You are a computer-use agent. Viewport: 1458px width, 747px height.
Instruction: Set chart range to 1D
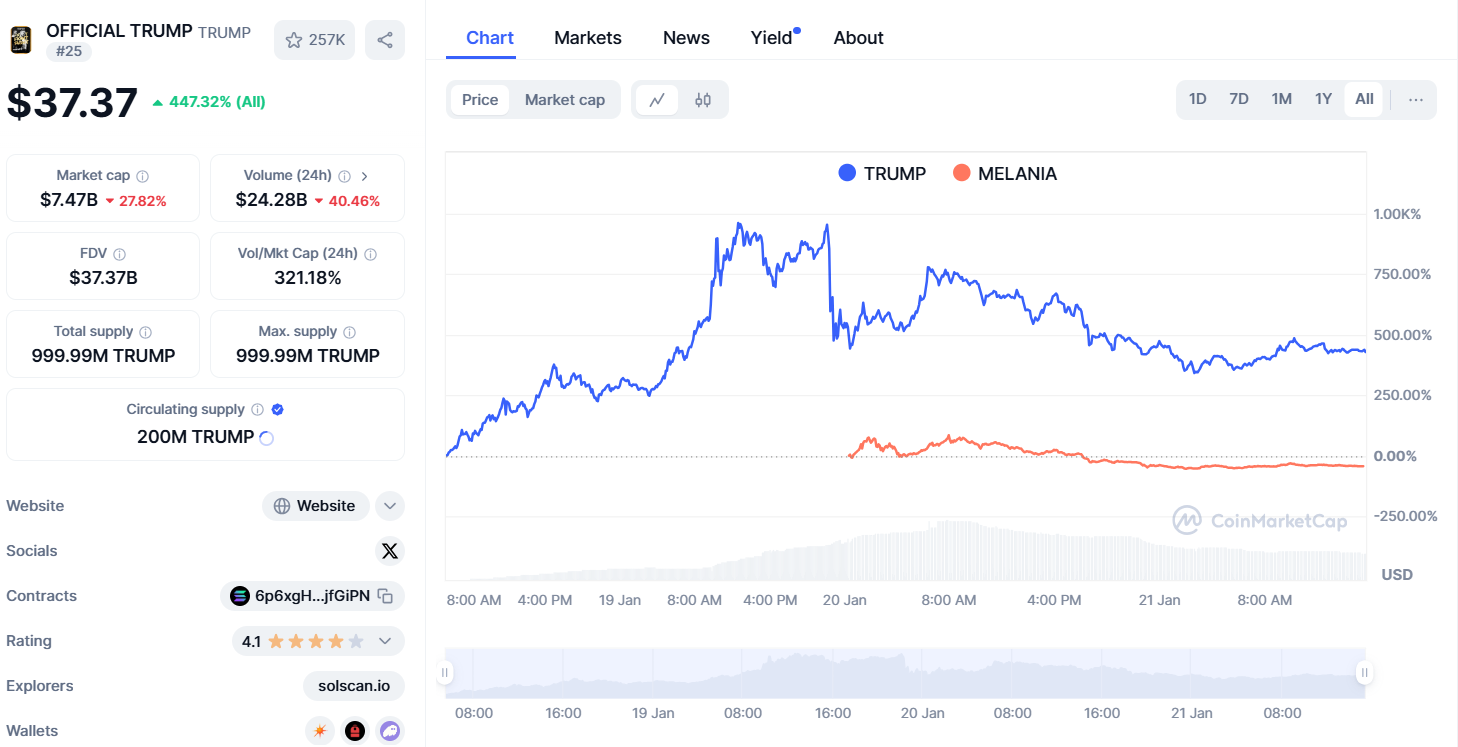point(1197,99)
